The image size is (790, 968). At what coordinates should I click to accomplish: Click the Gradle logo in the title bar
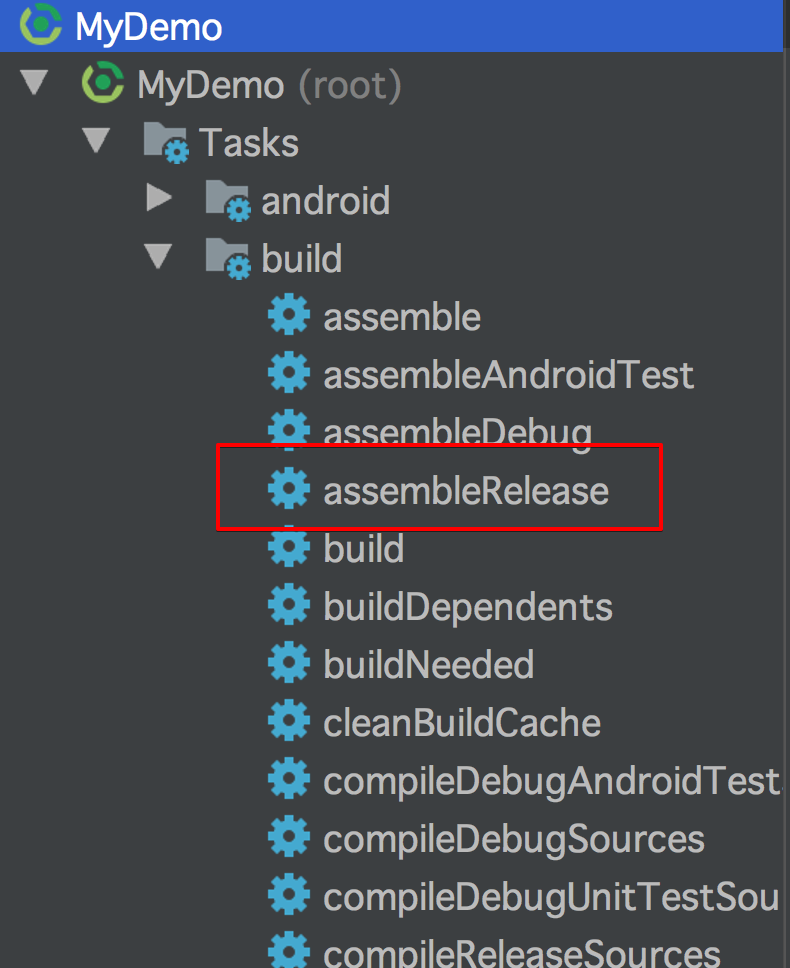pyautogui.click(x=39, y=26)
